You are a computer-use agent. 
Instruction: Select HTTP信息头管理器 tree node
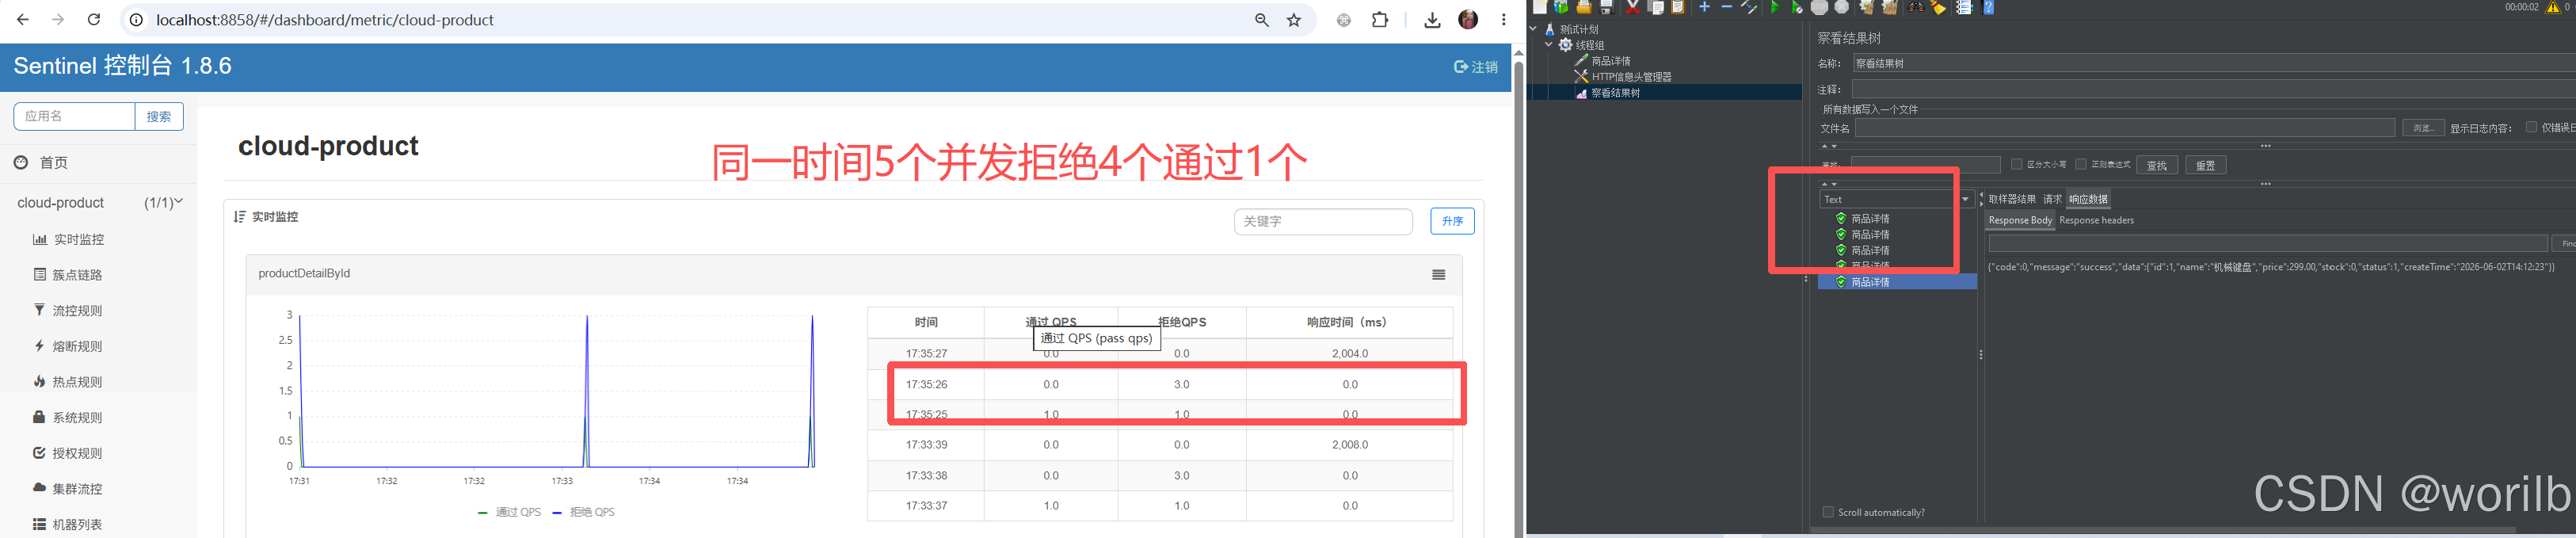1631,77
